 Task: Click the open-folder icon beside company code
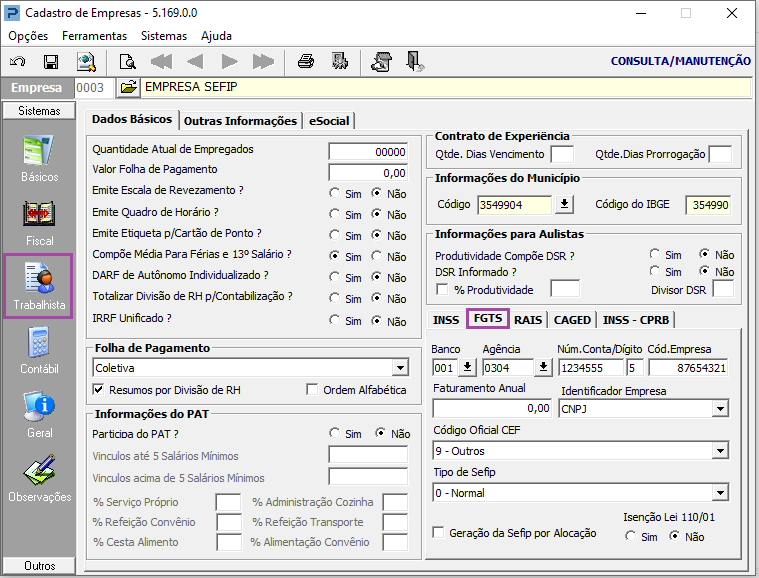point(128,88)
